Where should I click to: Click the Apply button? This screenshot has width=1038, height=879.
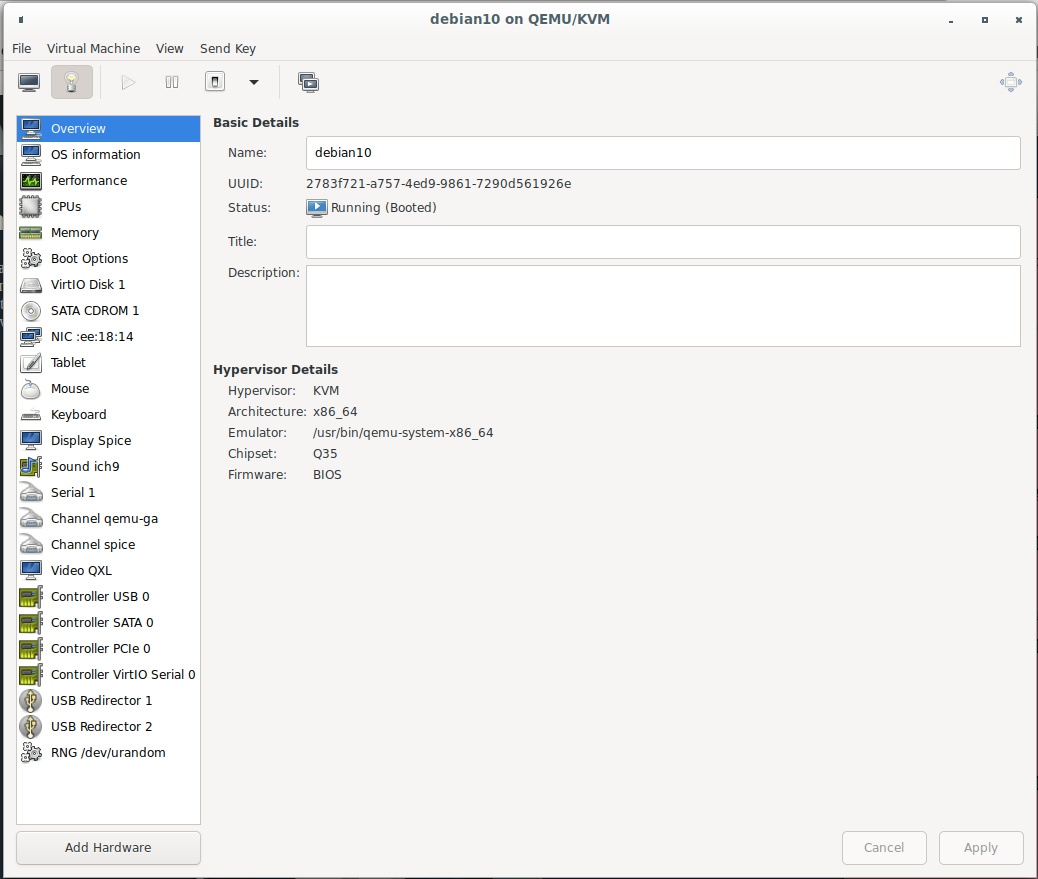pyautogui.click(x=980, y=848)
